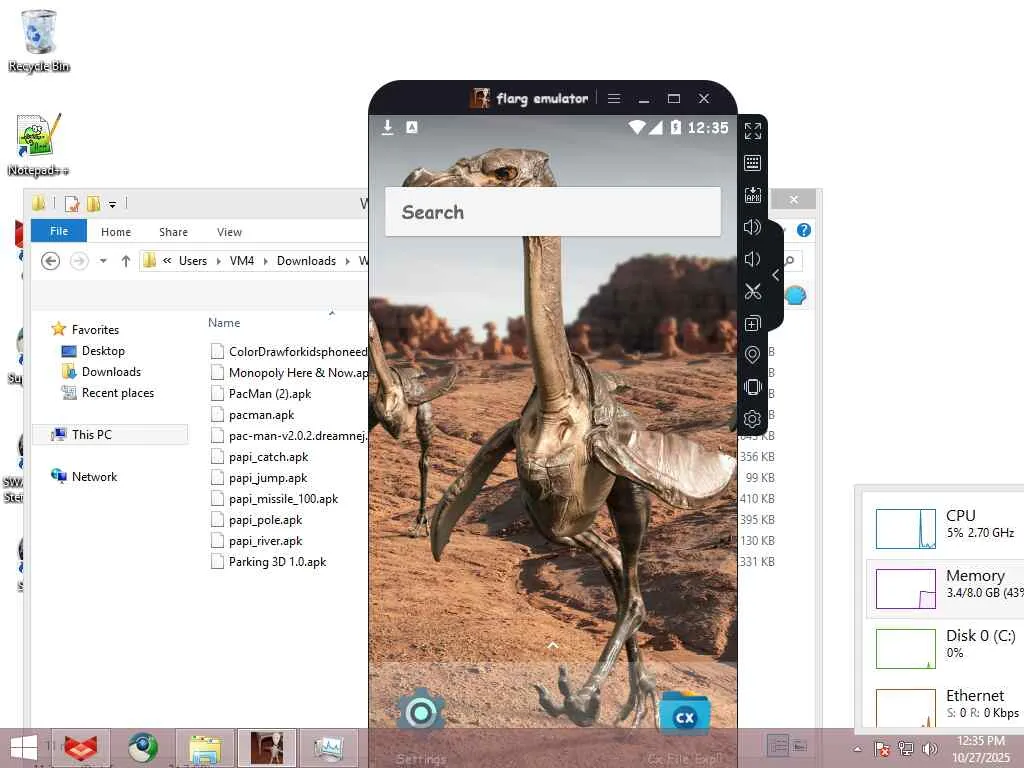
Task: Tap the keyboard notification A icon
Action: point(411,127)
